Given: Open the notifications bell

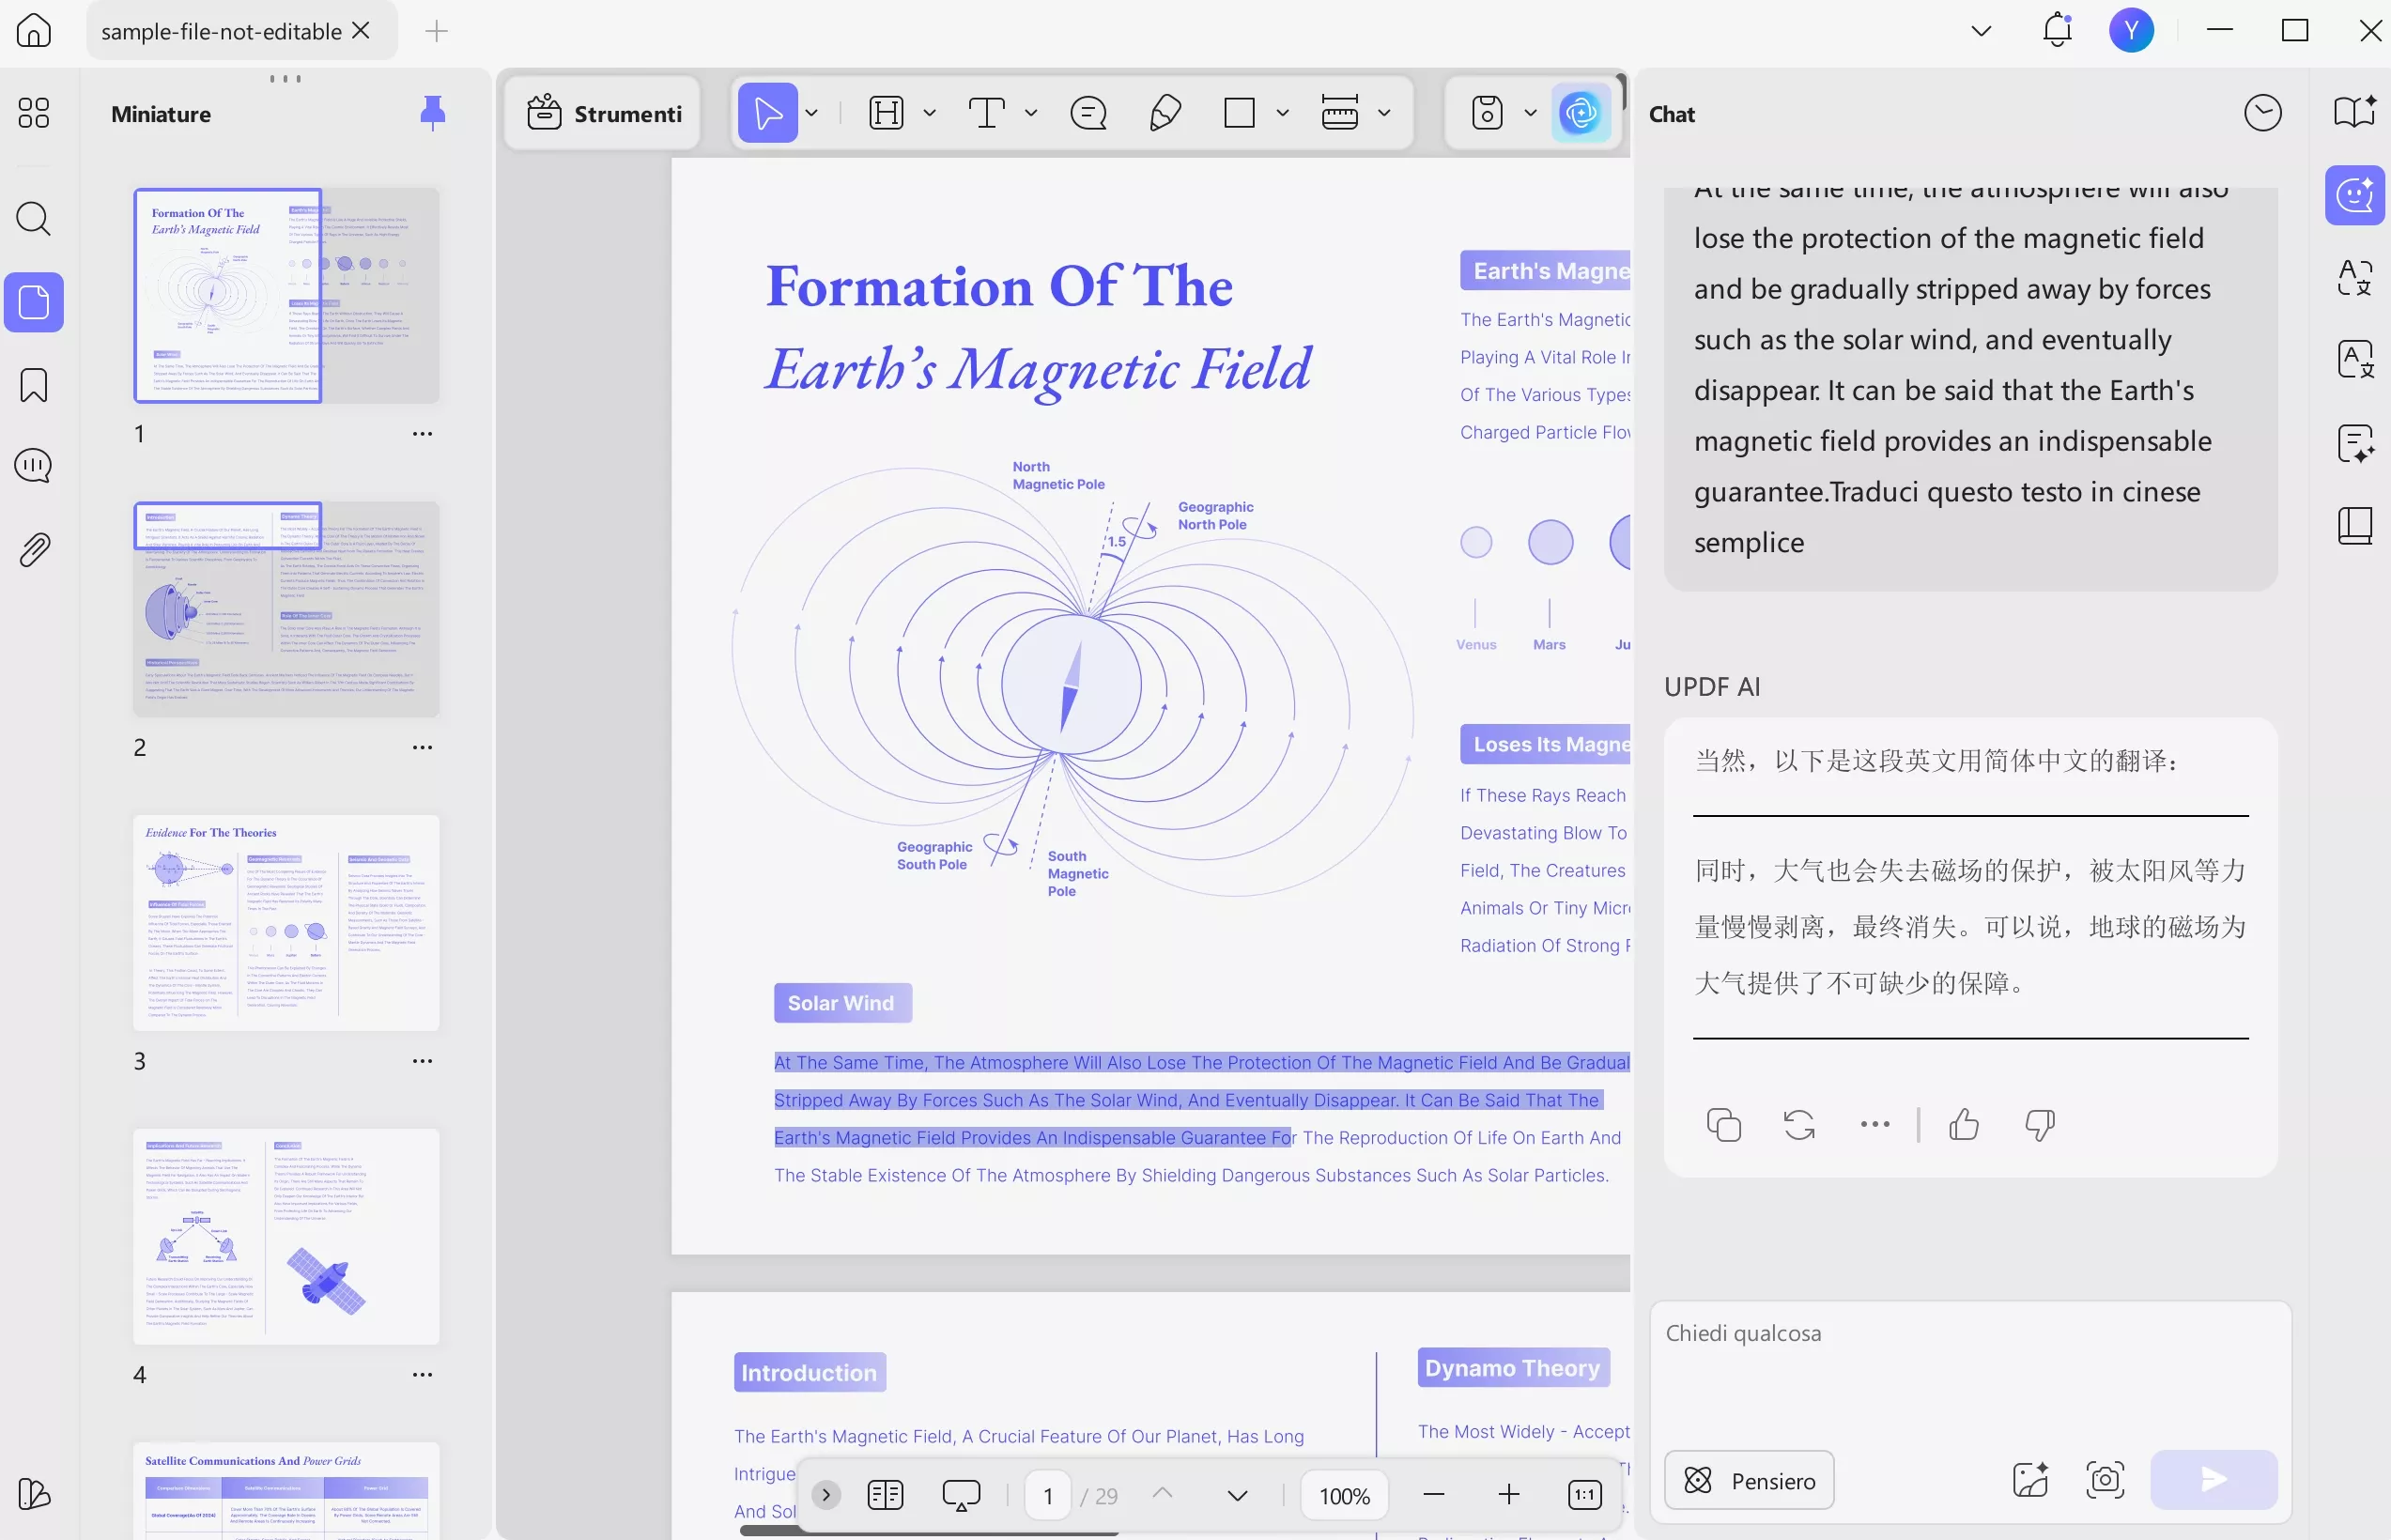Looking at the screenshot, I should (x=2057, y=30).
